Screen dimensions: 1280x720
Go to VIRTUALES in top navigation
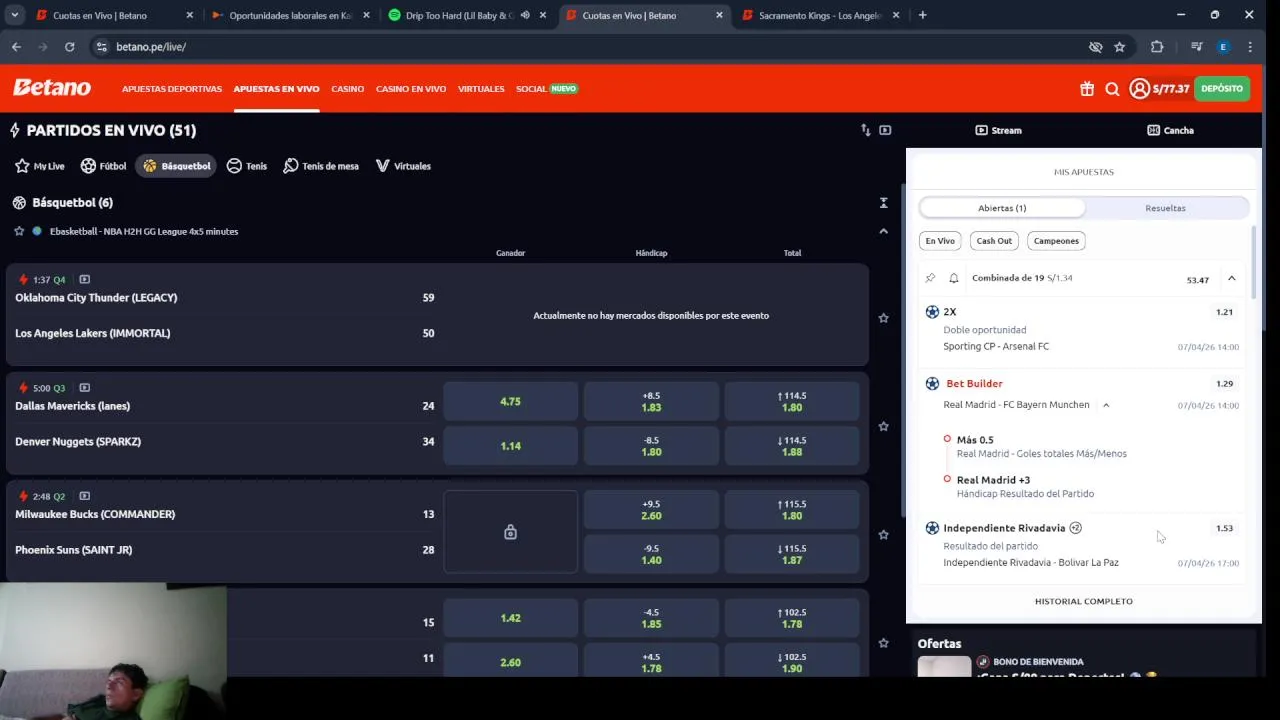481,89
